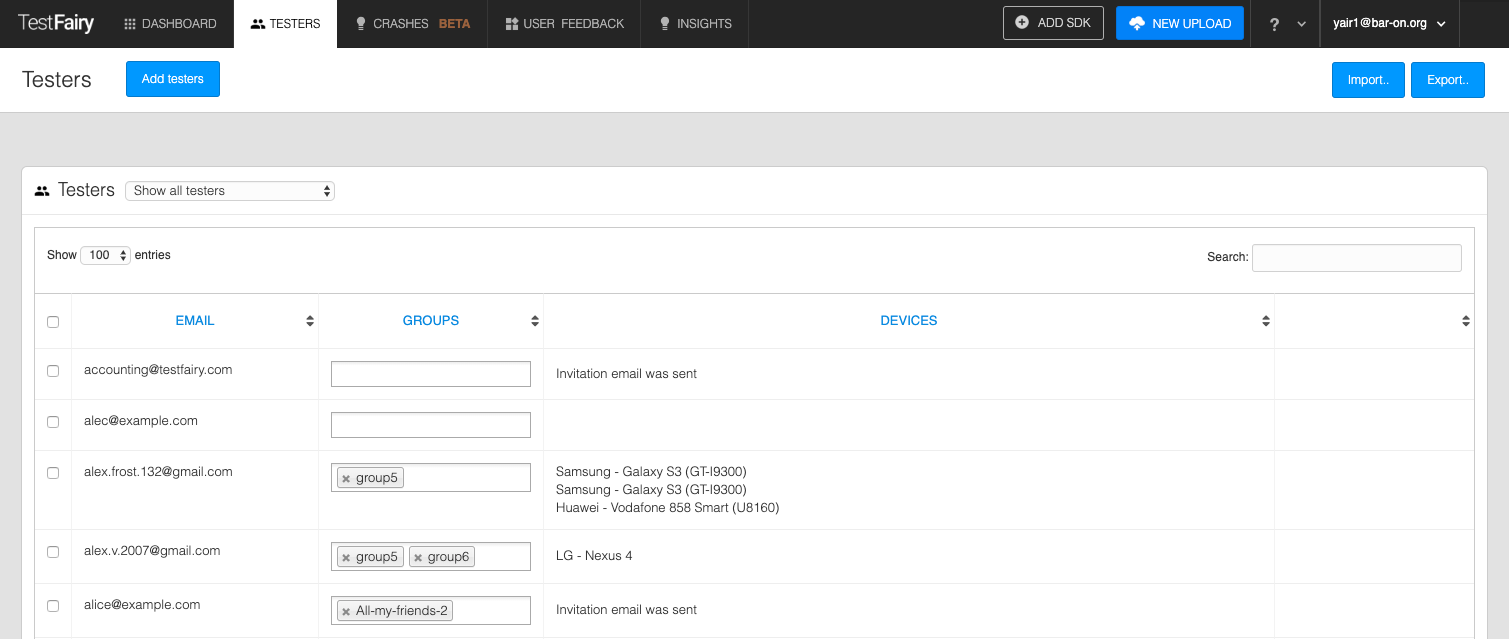The image size is (1509, 639).
Task: Click the testers icon beside the Testers heading
Action: pyautogui.click(x=42, y=190)
